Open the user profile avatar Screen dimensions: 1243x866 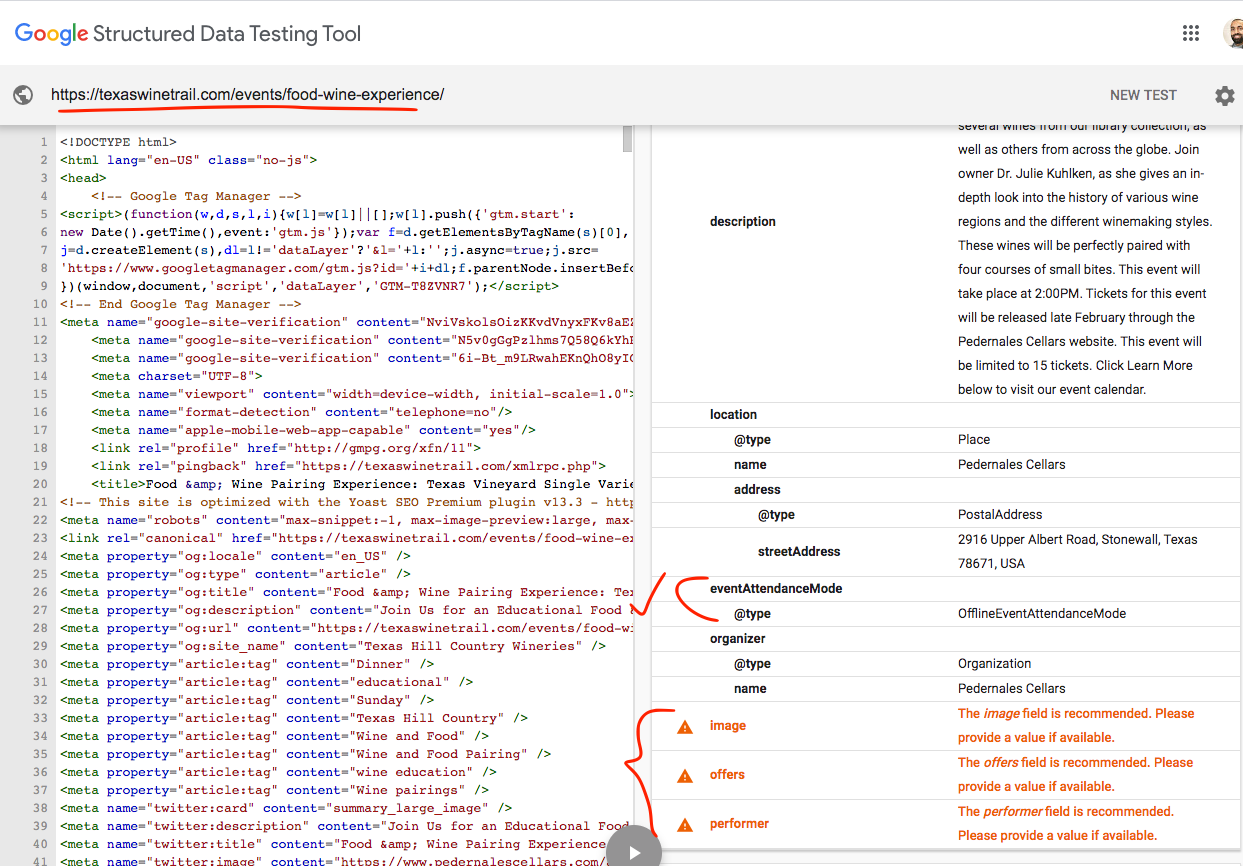1233,33
